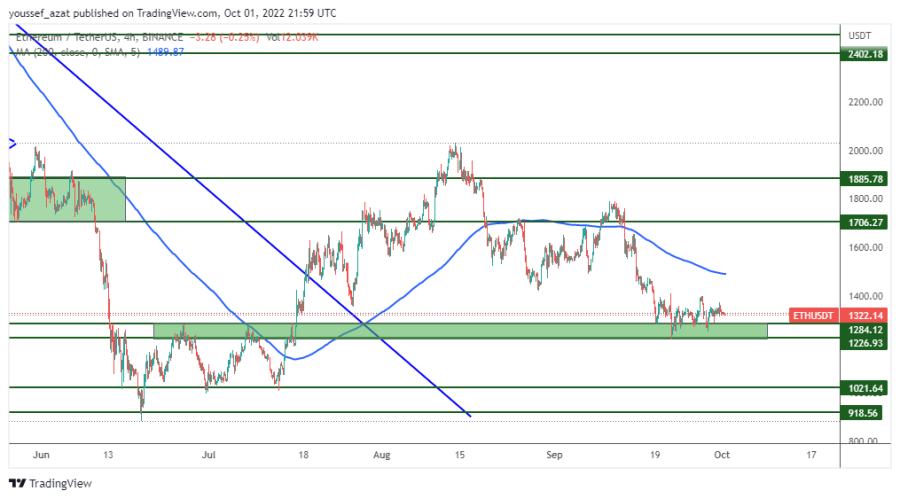The image size is (900, 499).
Task: Click the 1322.14 current price label
Action: (x=864, y=315)
